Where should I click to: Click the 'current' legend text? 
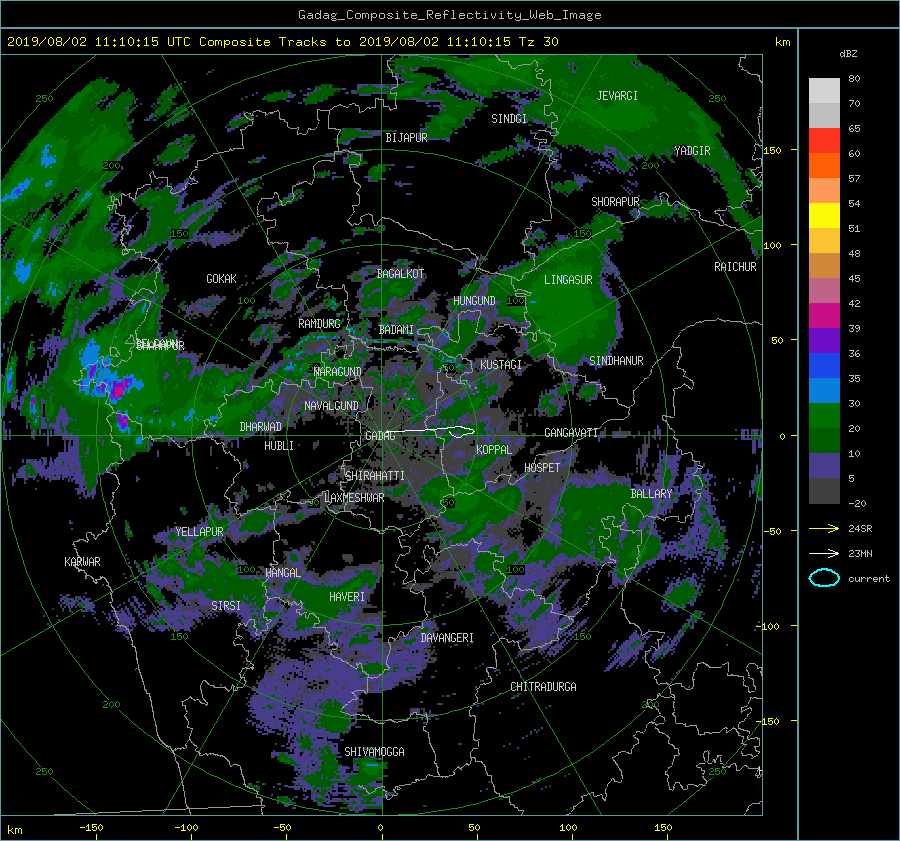tap(869, 579)
